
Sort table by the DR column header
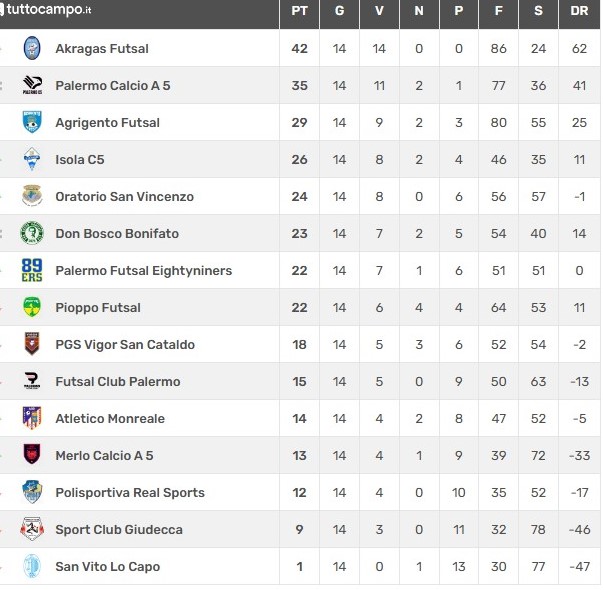579,11
